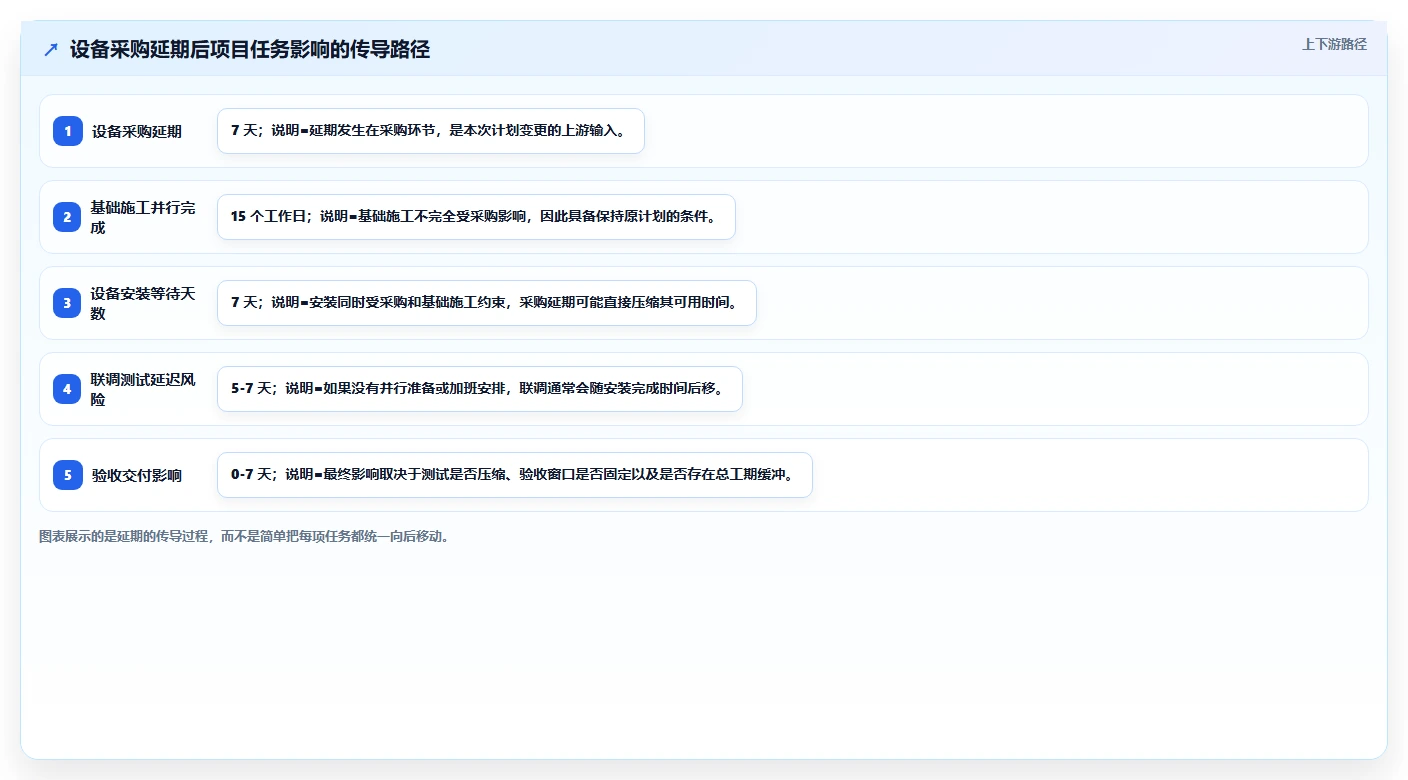Open the 7 天 note about 安装约束
Image resolution: width=1408 pixels, height=780 pixels.
[487, 303]
